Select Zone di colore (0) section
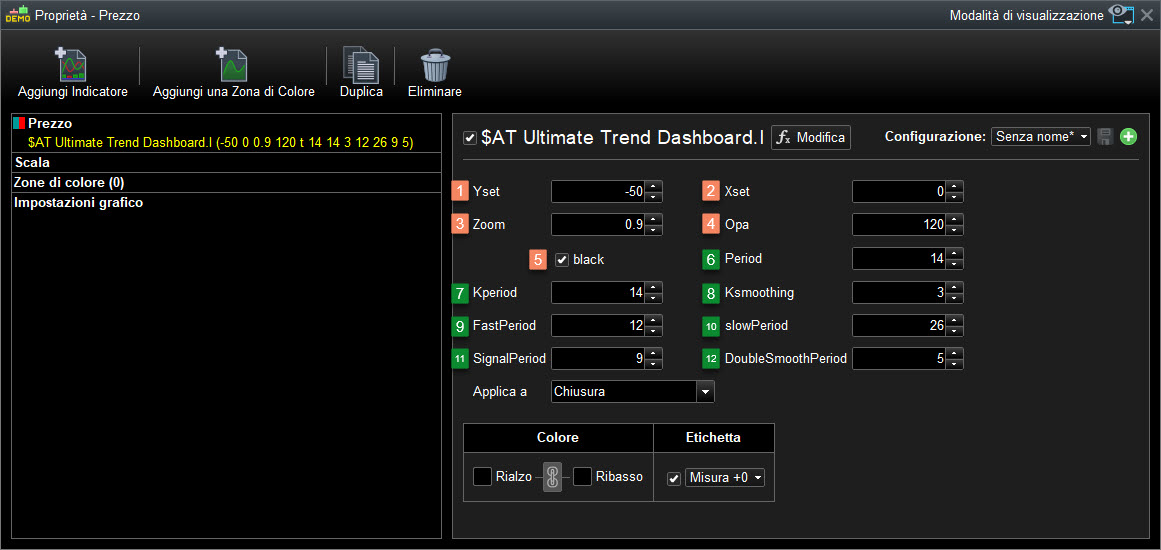Viewport: 1161px width, 550px height. pyautogui.click(x=228, y=182)
